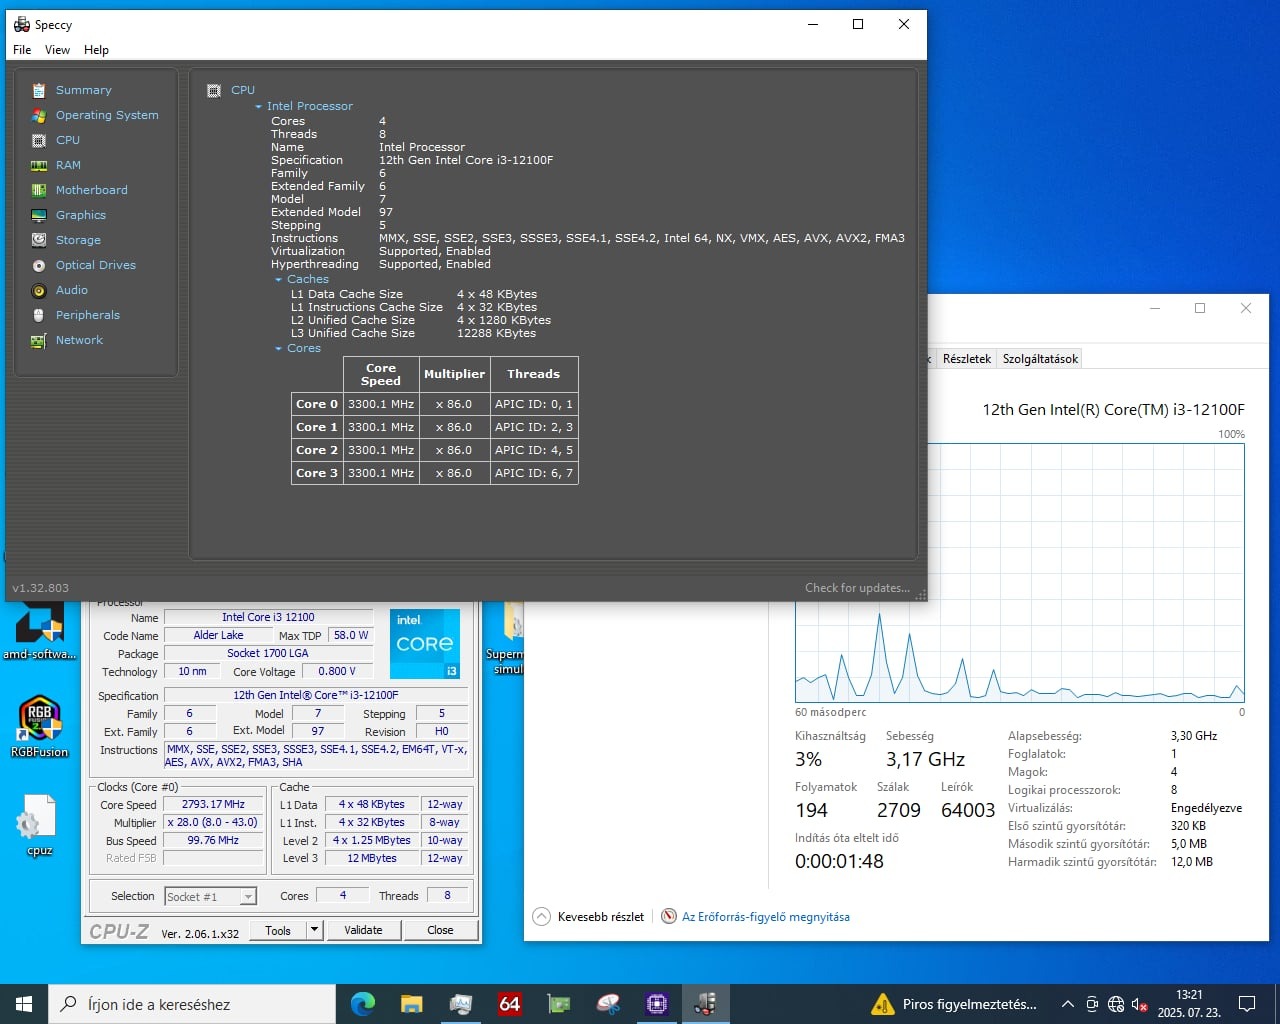Open the notification center icon
The width and height of the screenshot is (1280, 1024).
click(1247, 1004)
